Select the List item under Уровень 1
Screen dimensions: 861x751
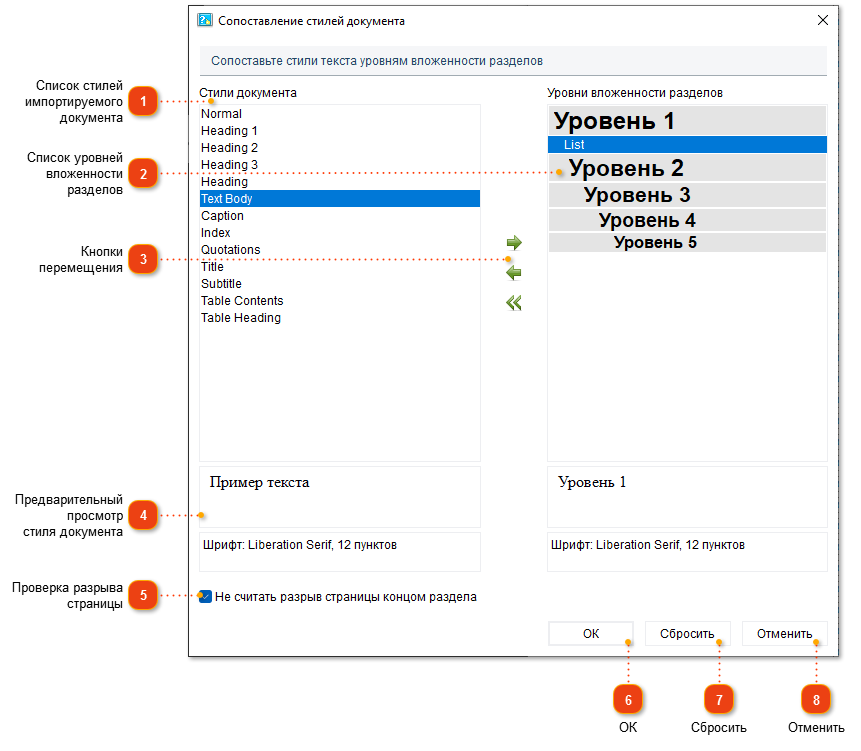point(574,145)
